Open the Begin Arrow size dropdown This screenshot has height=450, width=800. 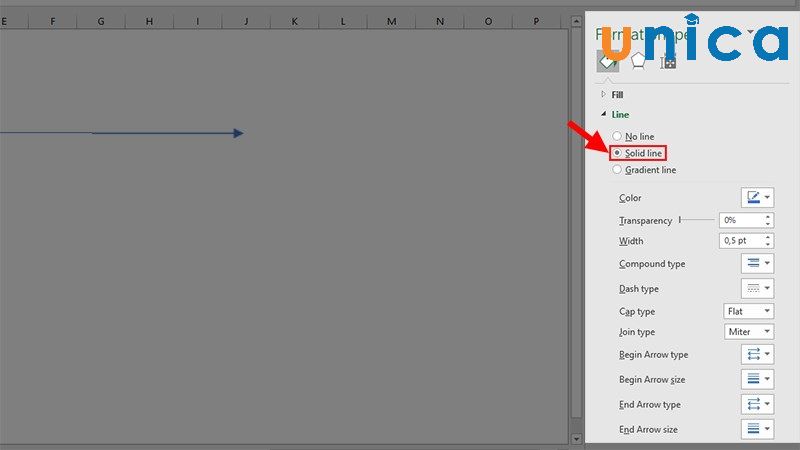[757, 379]
